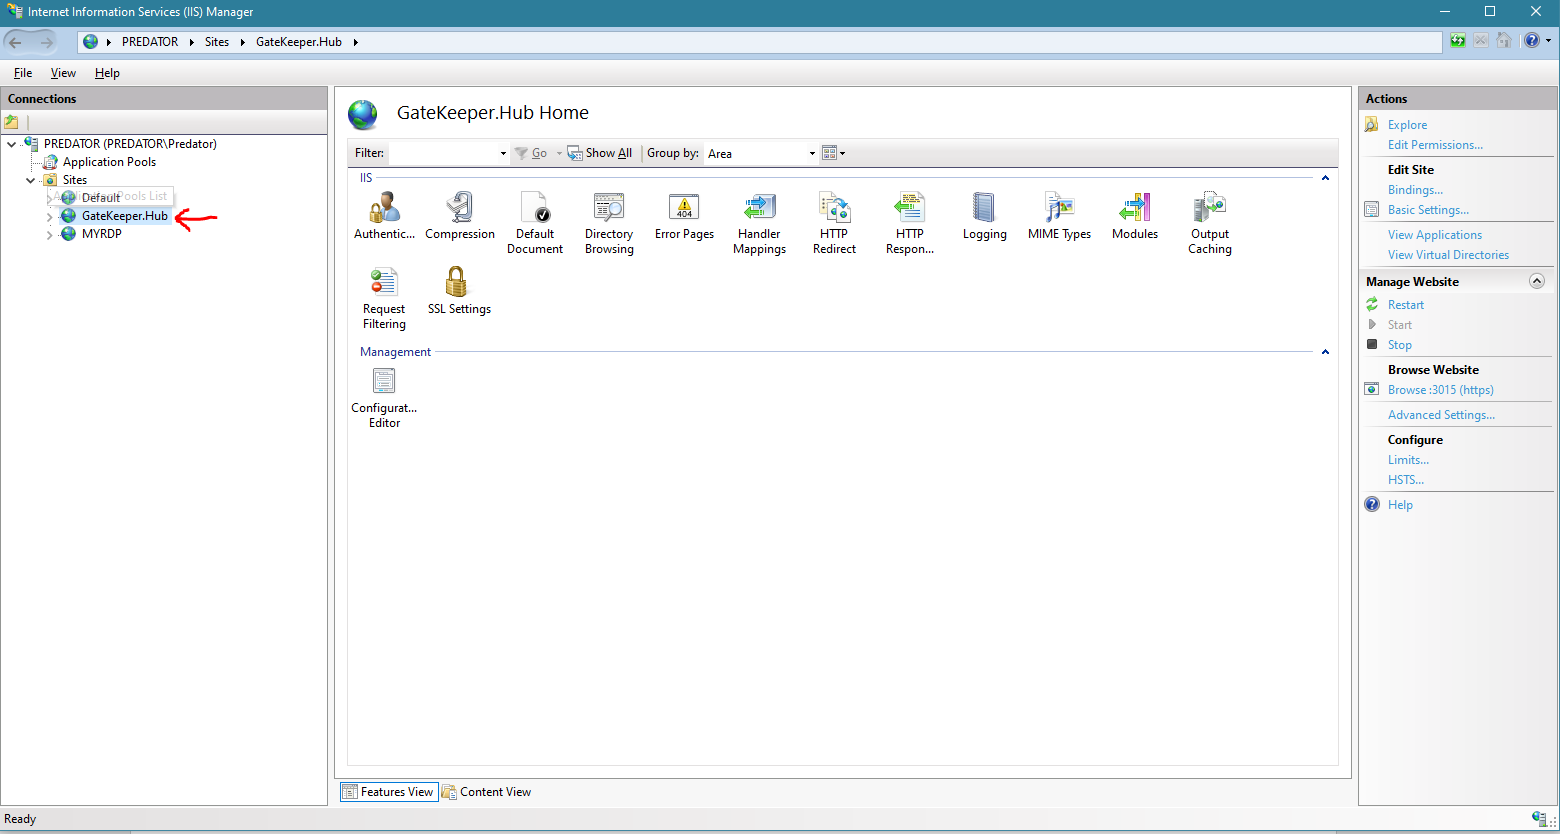Restart the website

pyautogui.click(x=1405, y=305)
